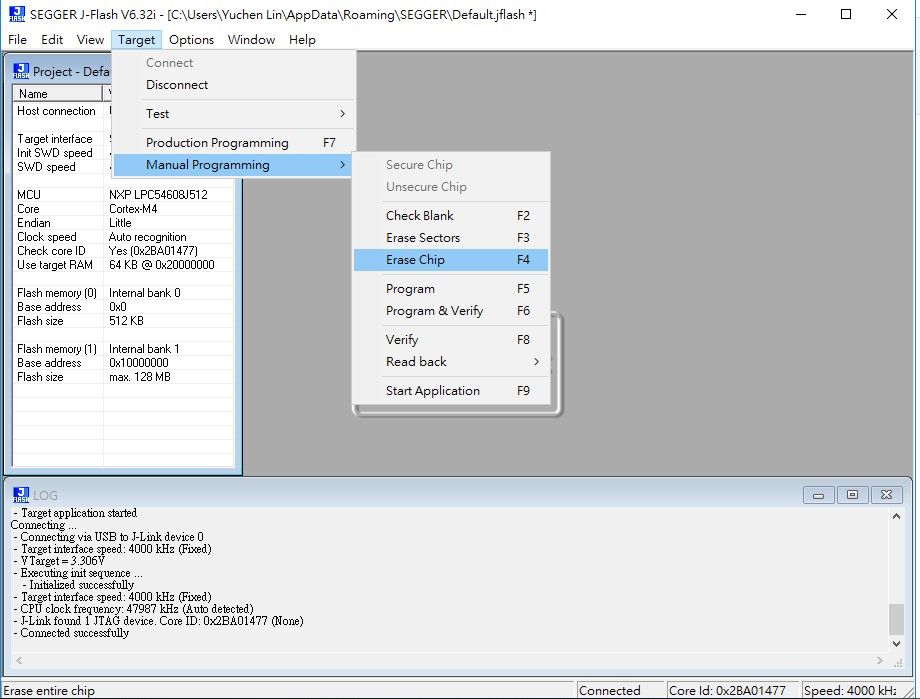The width and height of the screenshot is (920, 699).
Task: Select Verify F8 entry
Action: (x=451, y=340)
